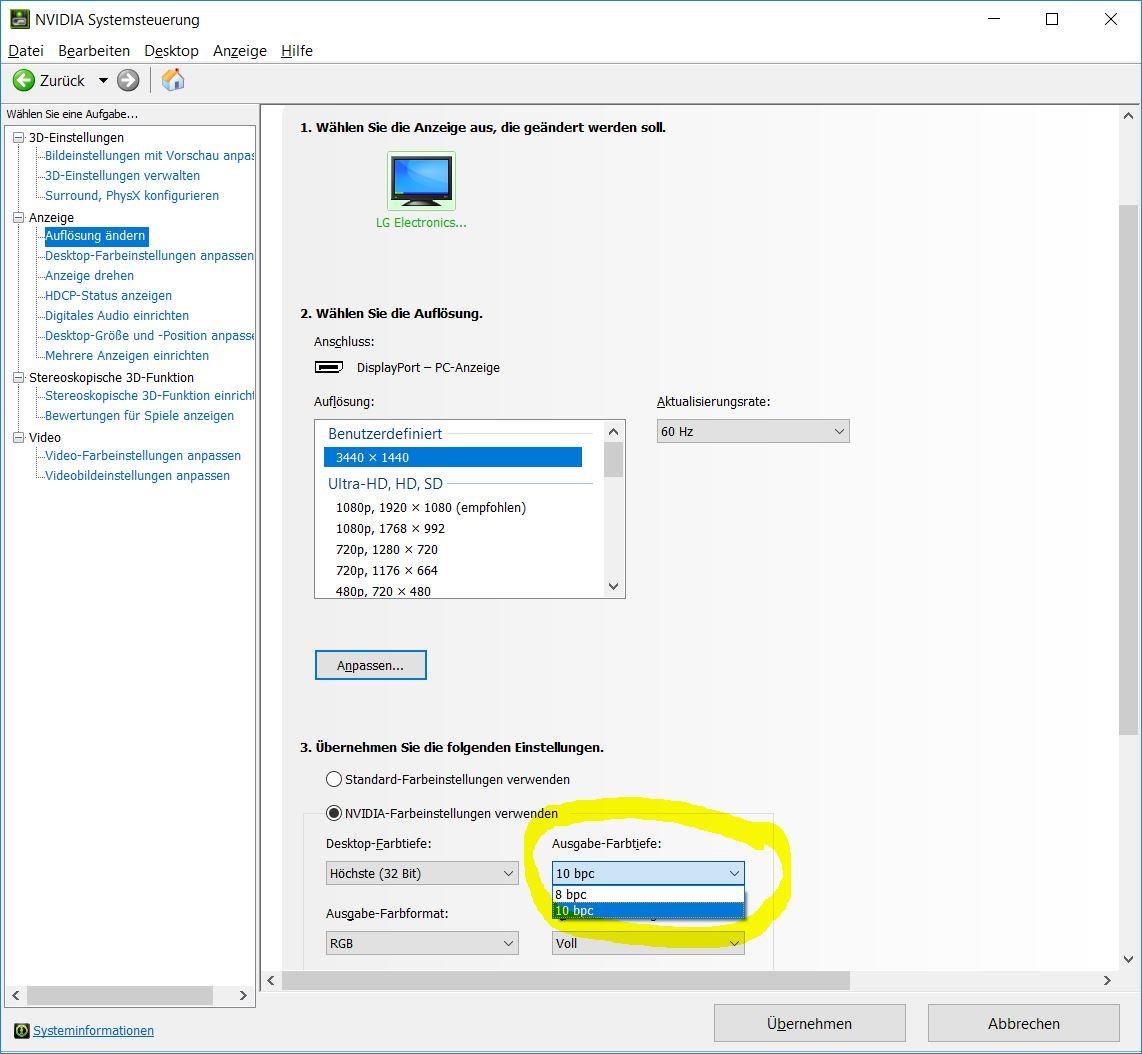This screenshot has width=1142, height=1054.
Task: Collapse the Anzeige tree node
Action: (19, 217)
